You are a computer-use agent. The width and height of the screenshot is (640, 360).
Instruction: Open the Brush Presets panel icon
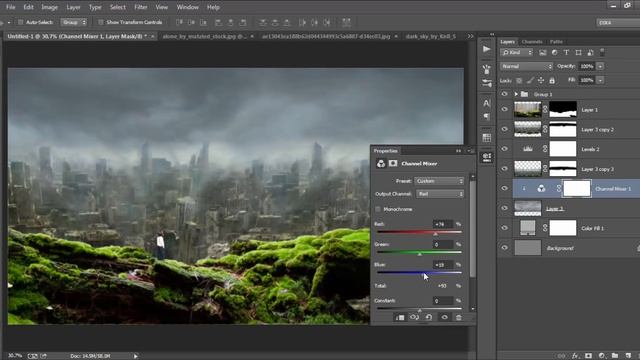coord(487,70)
